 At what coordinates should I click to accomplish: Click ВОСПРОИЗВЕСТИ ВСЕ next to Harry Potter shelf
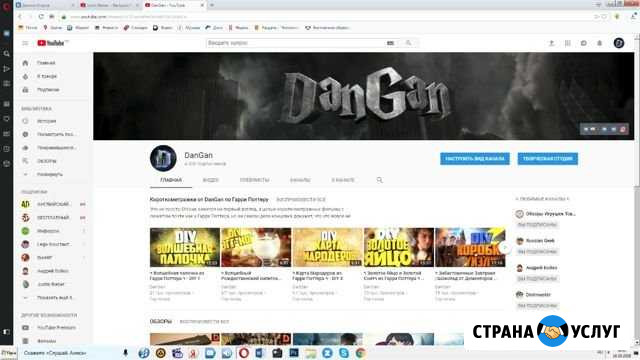click(x=301, y=200)
